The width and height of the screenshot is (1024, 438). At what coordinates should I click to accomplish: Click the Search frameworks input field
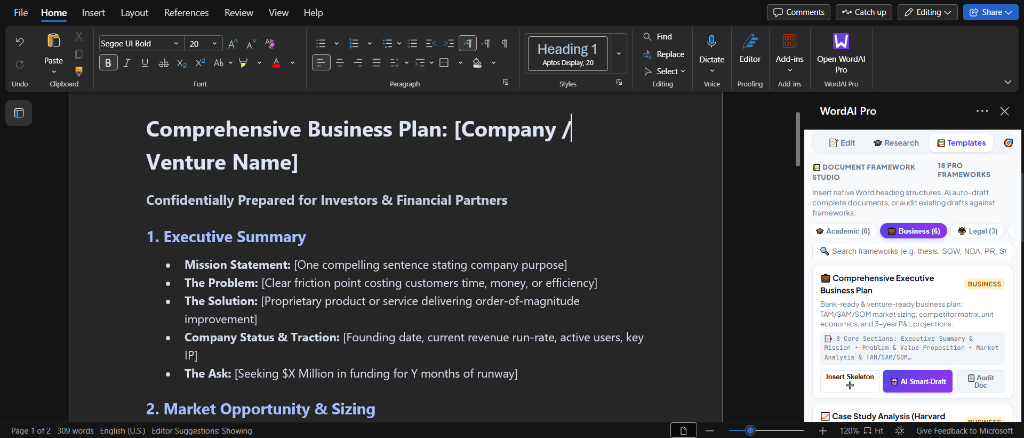(912, 251)
